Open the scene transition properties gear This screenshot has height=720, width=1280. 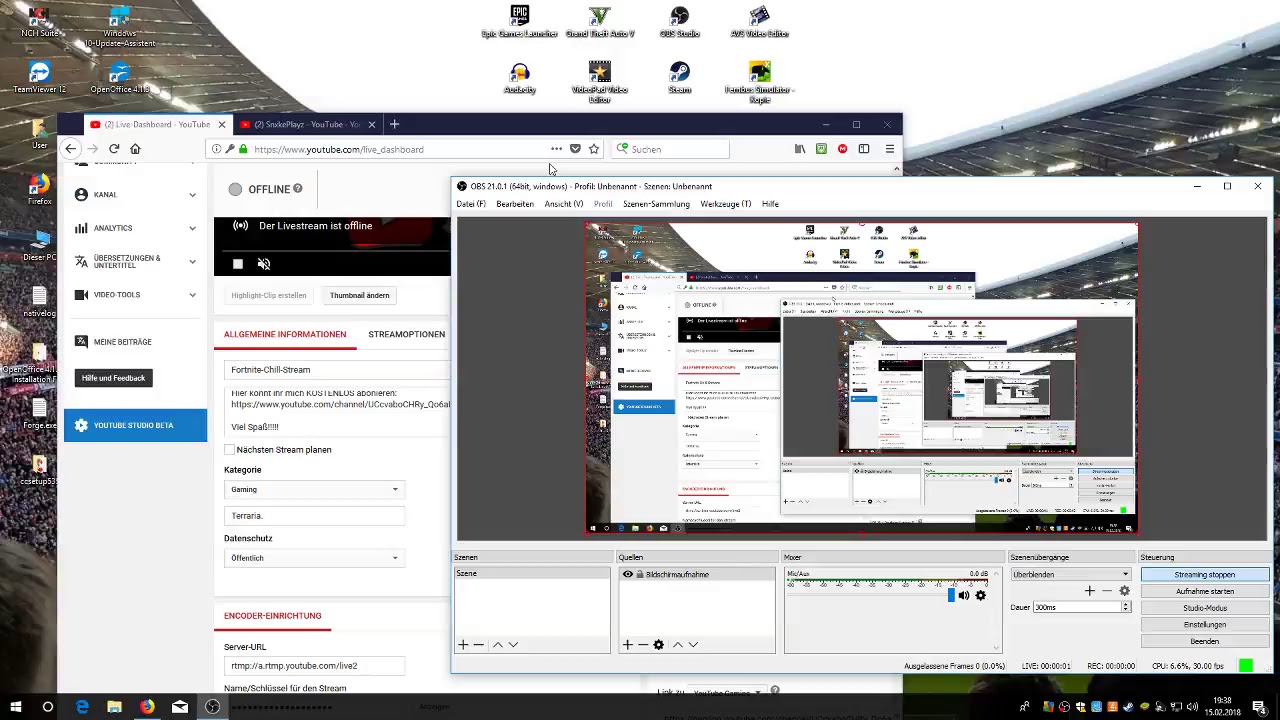1124,591
